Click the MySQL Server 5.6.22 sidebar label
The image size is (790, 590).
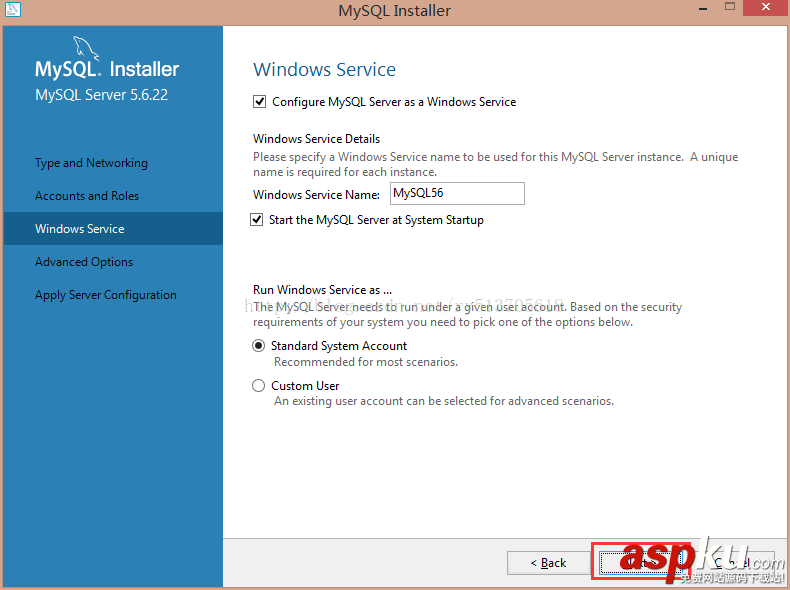[x=101, y=95]
